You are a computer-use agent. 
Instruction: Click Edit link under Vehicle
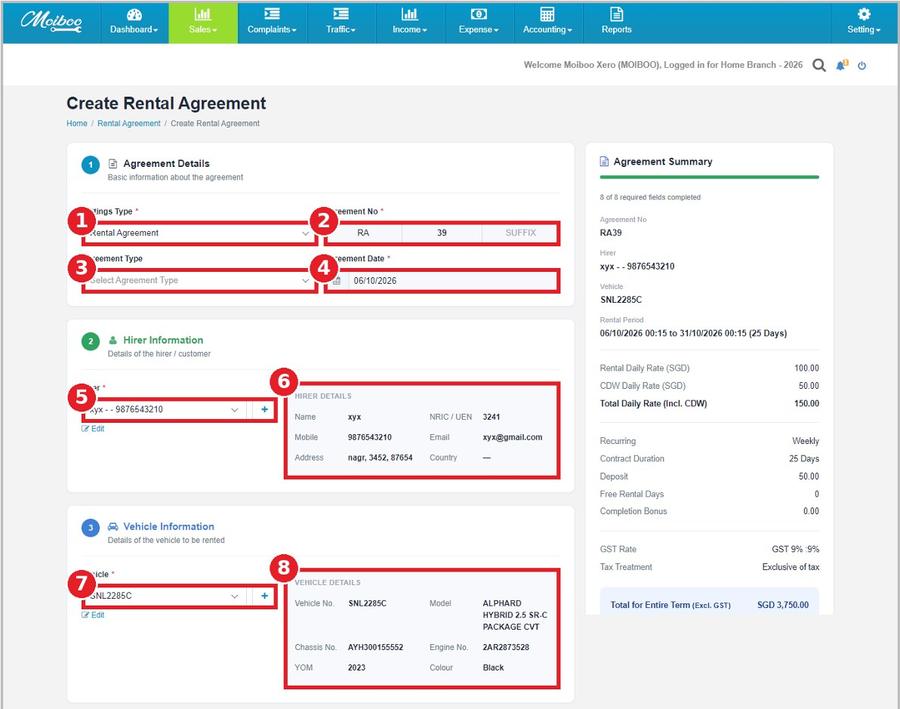[x=93, y=615]
